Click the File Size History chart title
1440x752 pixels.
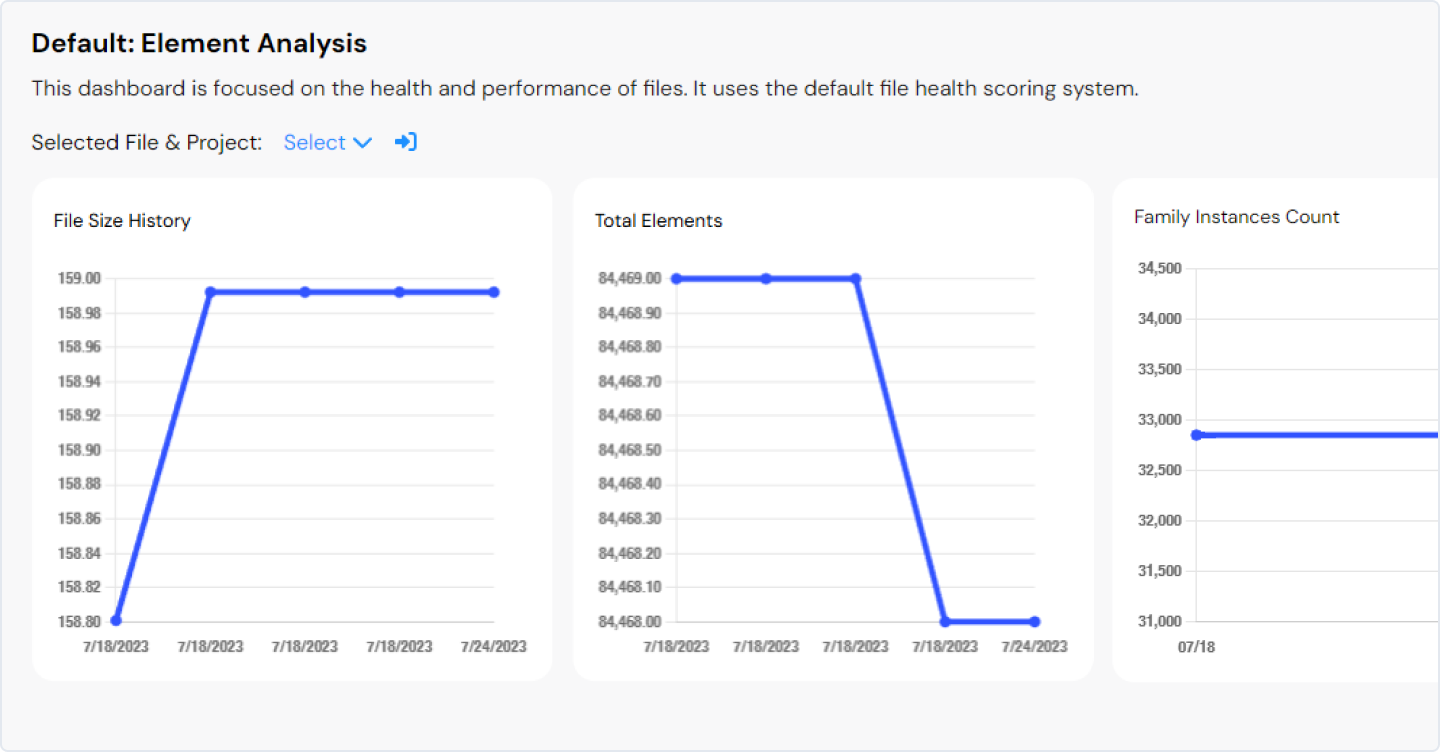coord(122,221)
